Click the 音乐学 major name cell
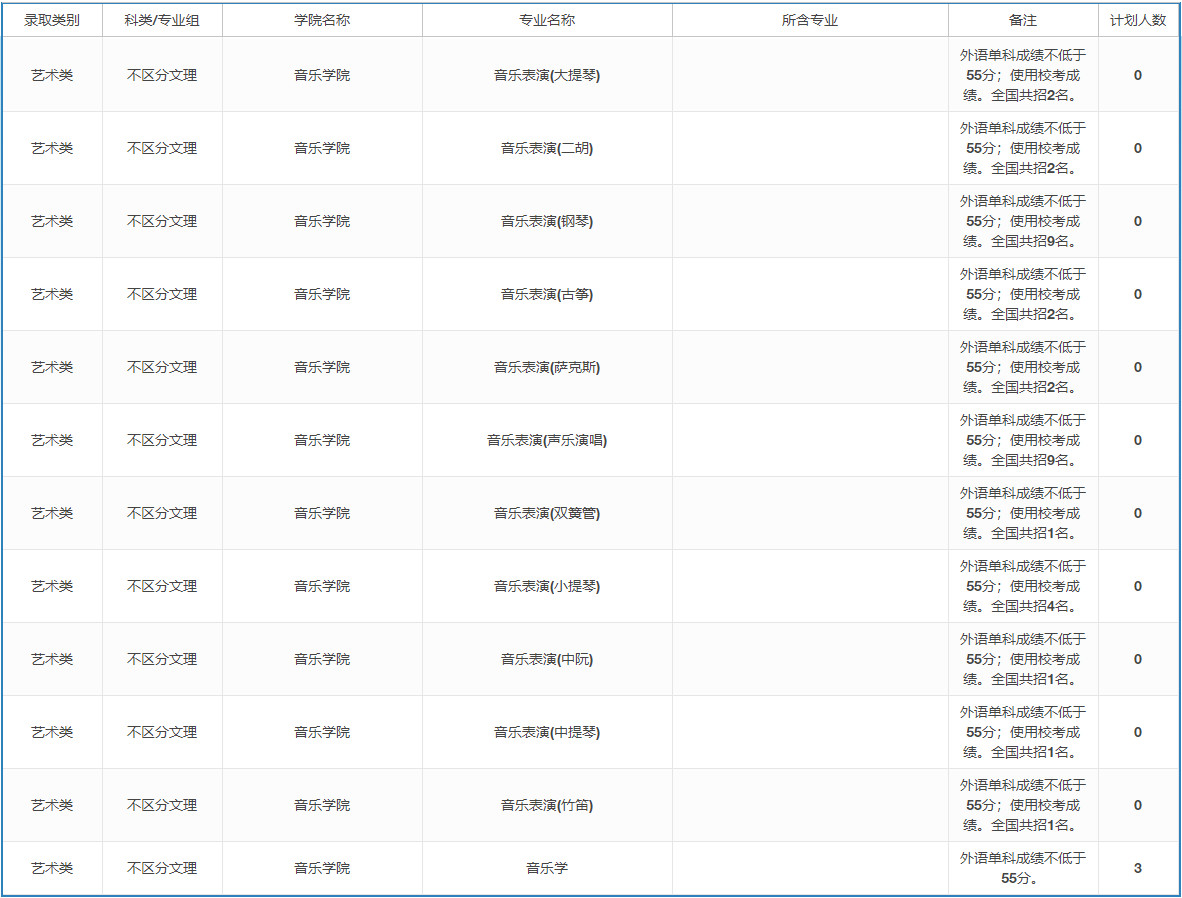The image size is (1182, 898). 547,868
